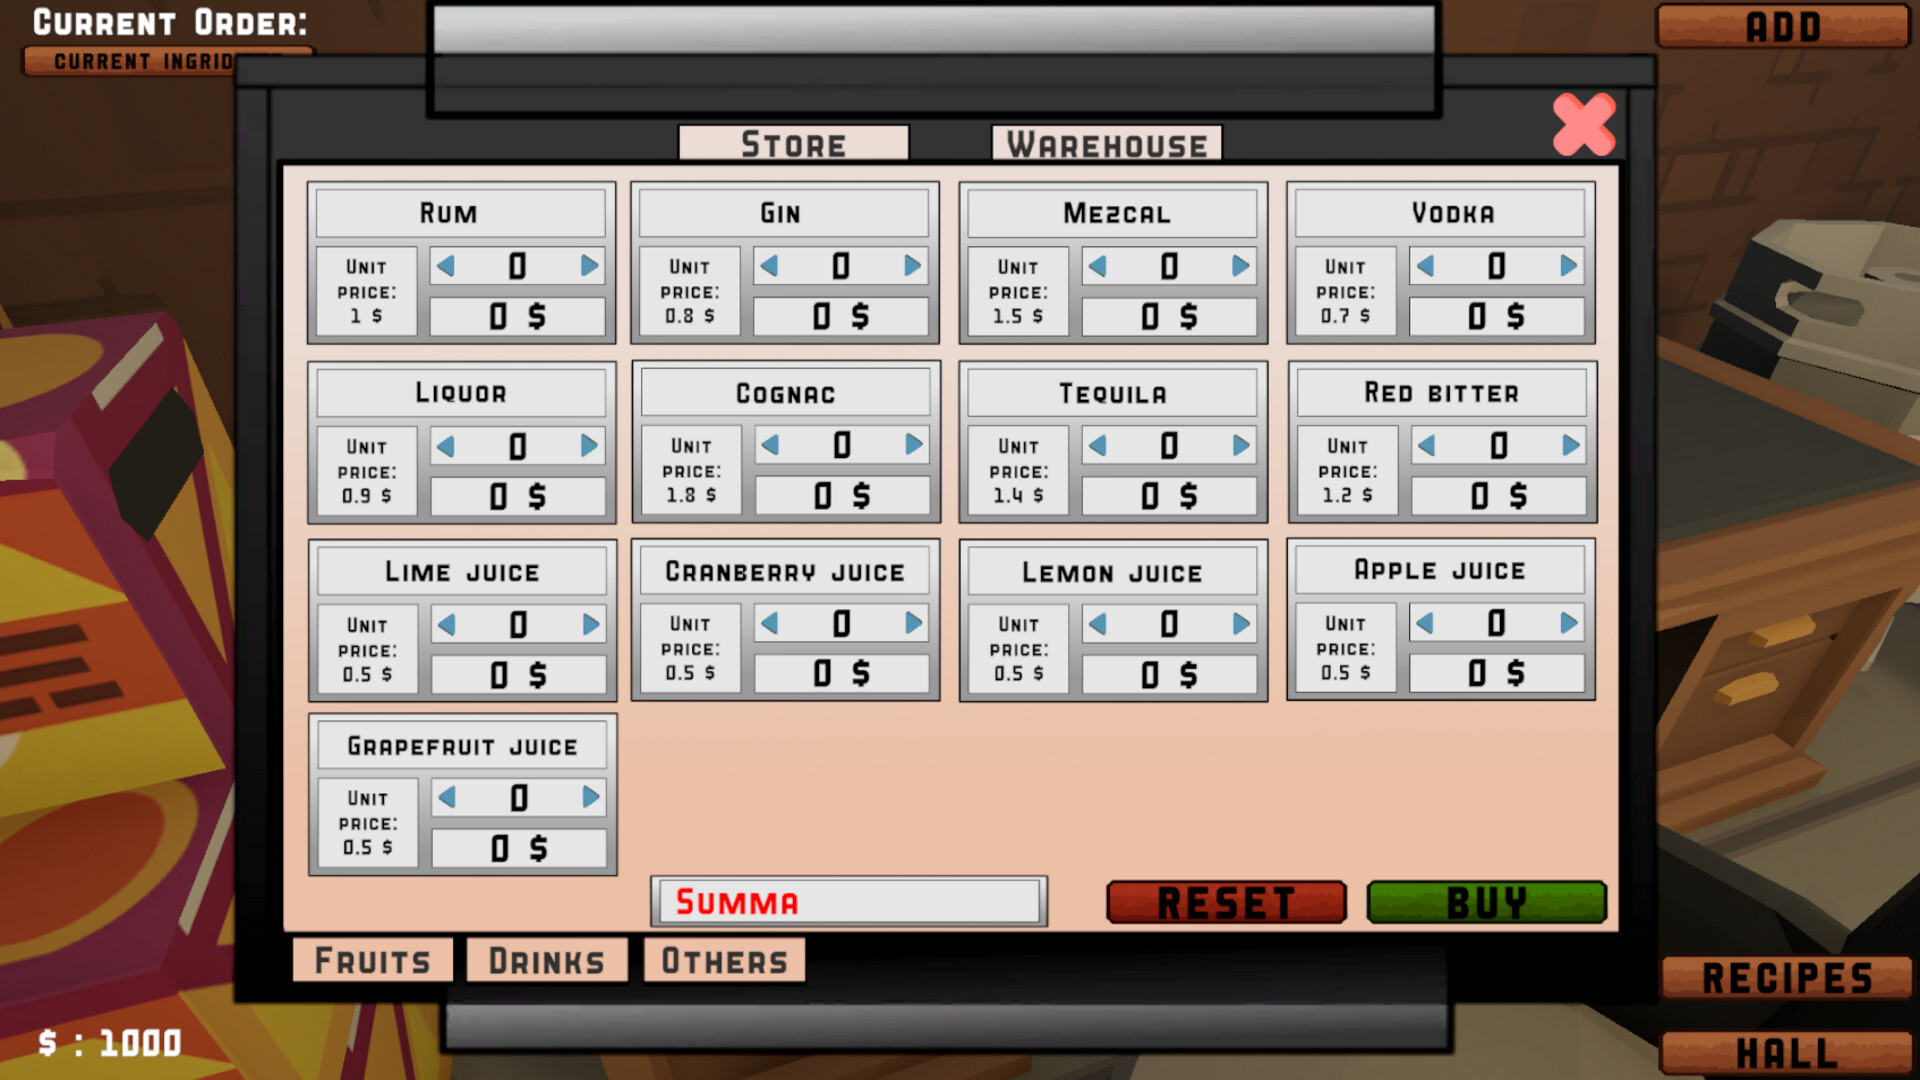Increase the Mezcal quantity
The width and height of the screenshot is (1920, 1080).
coord(1242,265)
